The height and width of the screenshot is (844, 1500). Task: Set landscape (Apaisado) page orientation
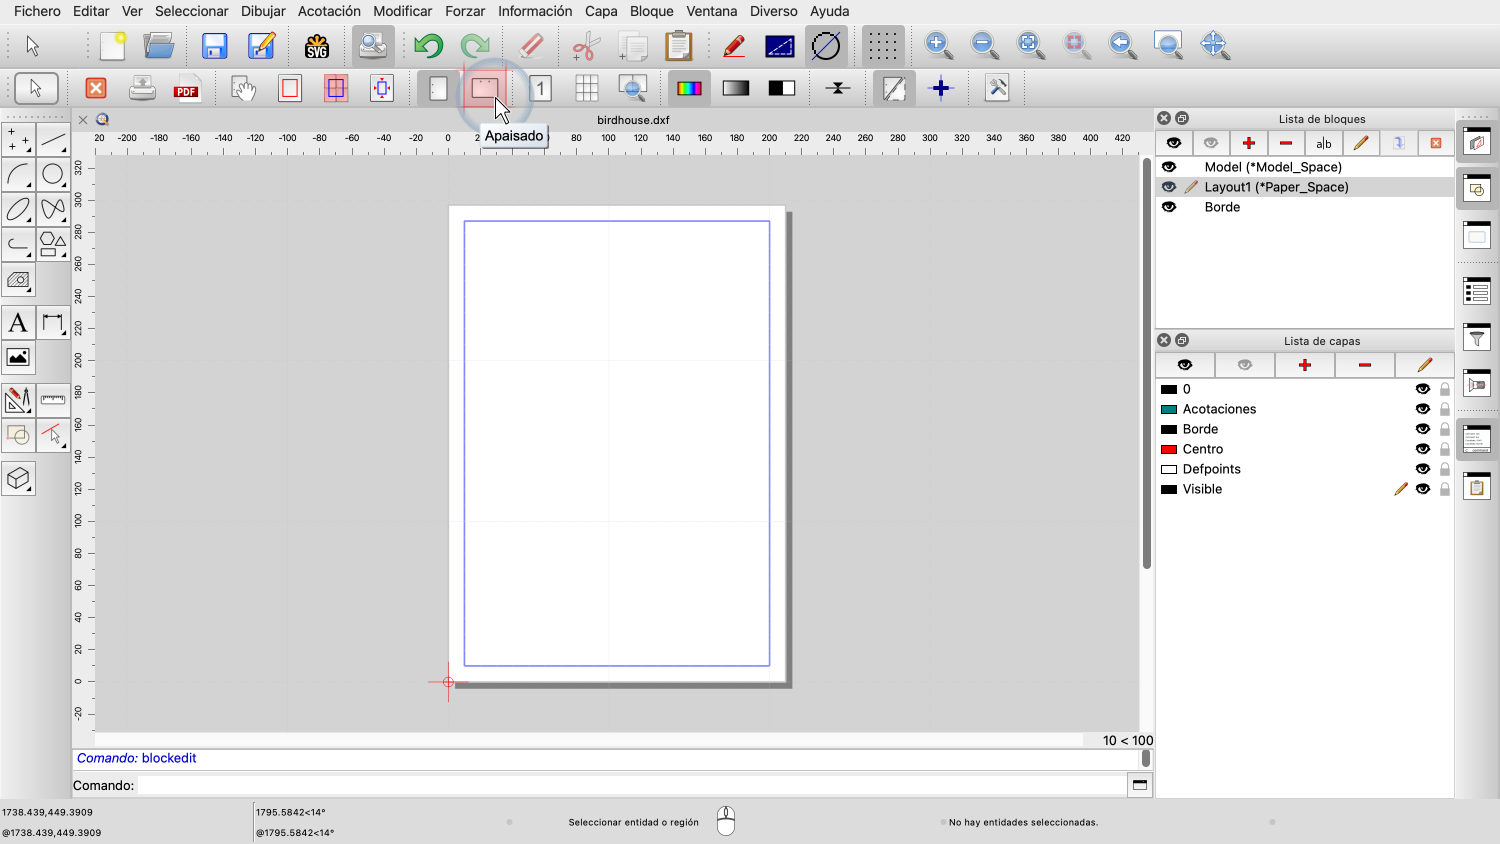click(x=485, y=88)
